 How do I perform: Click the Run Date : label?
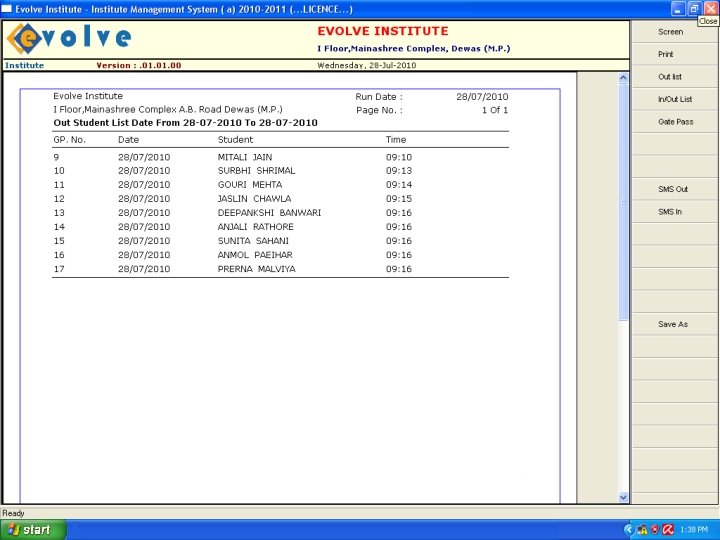click(x=379, y=97)
